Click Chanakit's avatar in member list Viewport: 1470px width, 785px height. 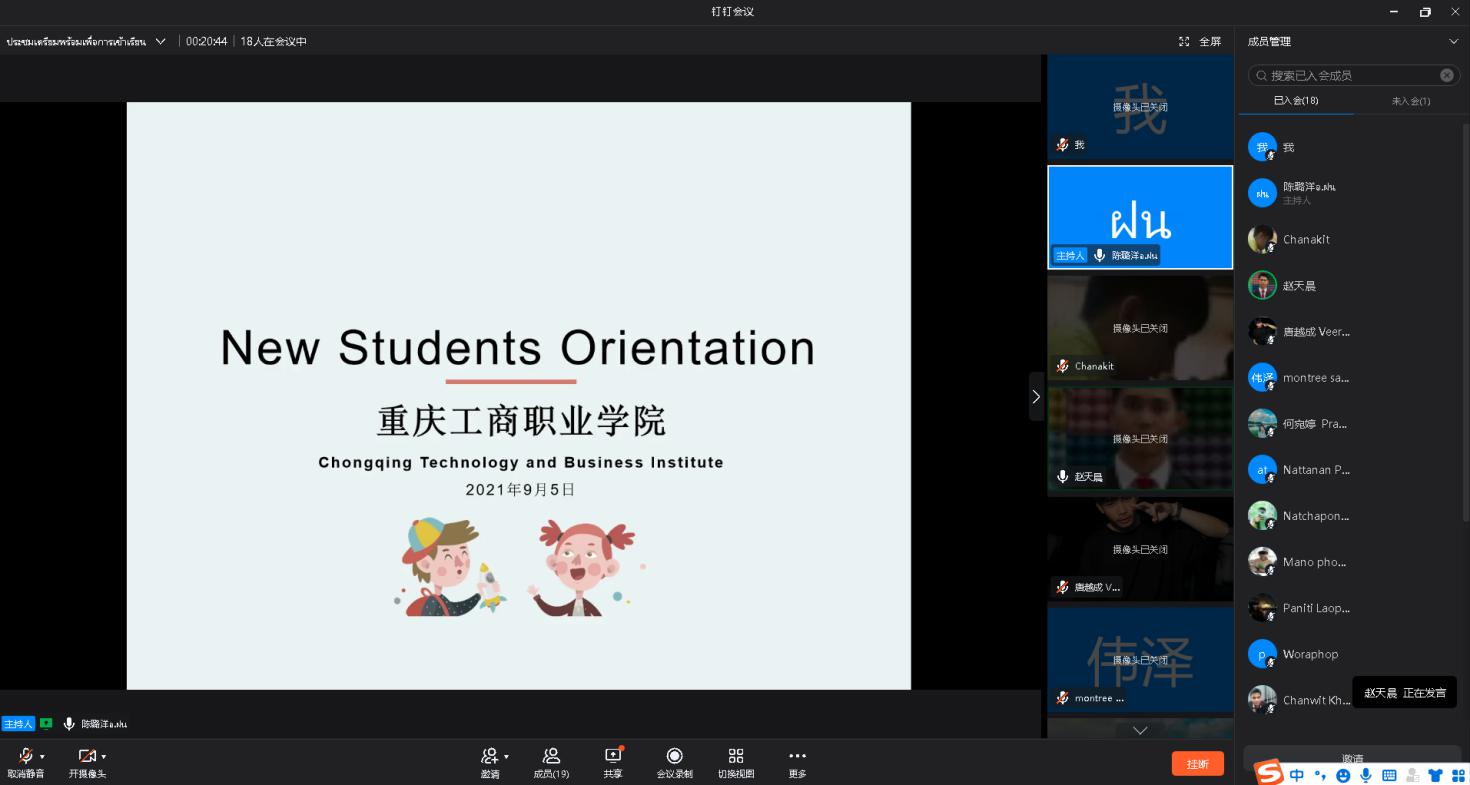pyautogui.click(x=1262, y=239)
